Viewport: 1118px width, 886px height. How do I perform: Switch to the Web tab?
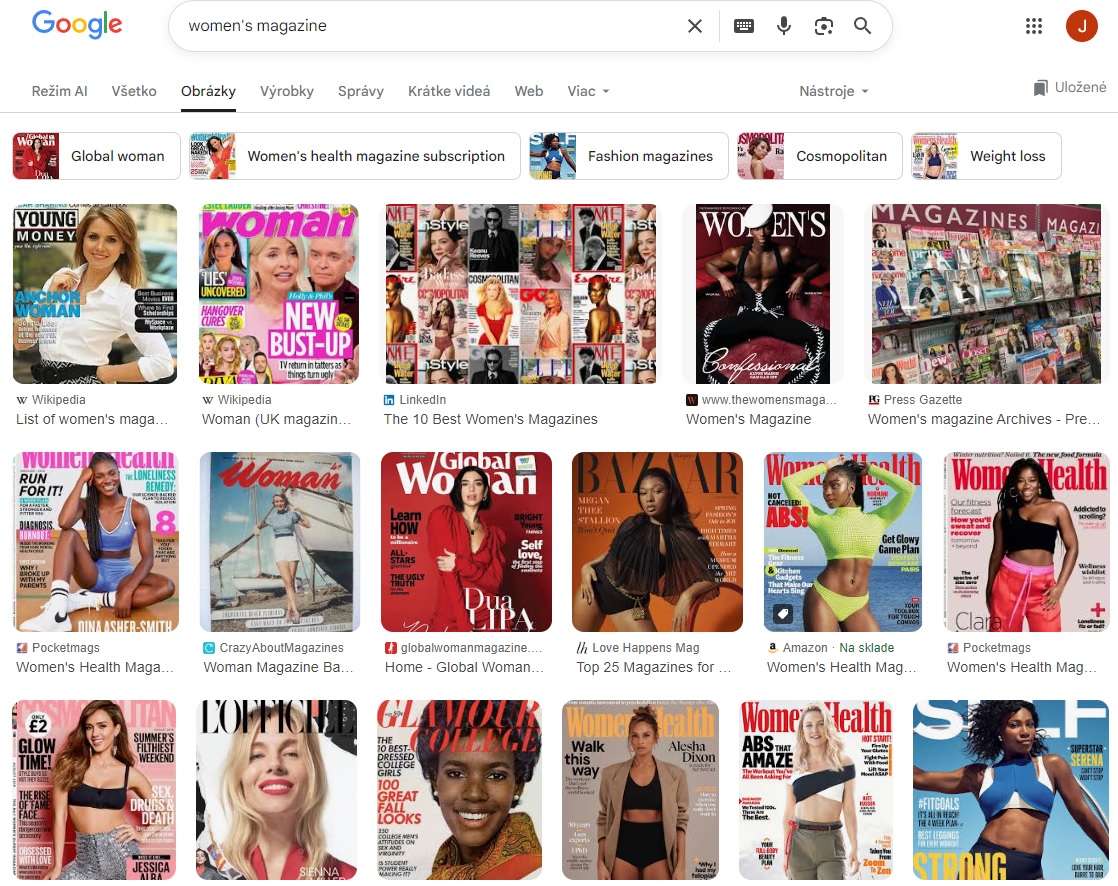[x=529, y=91]
